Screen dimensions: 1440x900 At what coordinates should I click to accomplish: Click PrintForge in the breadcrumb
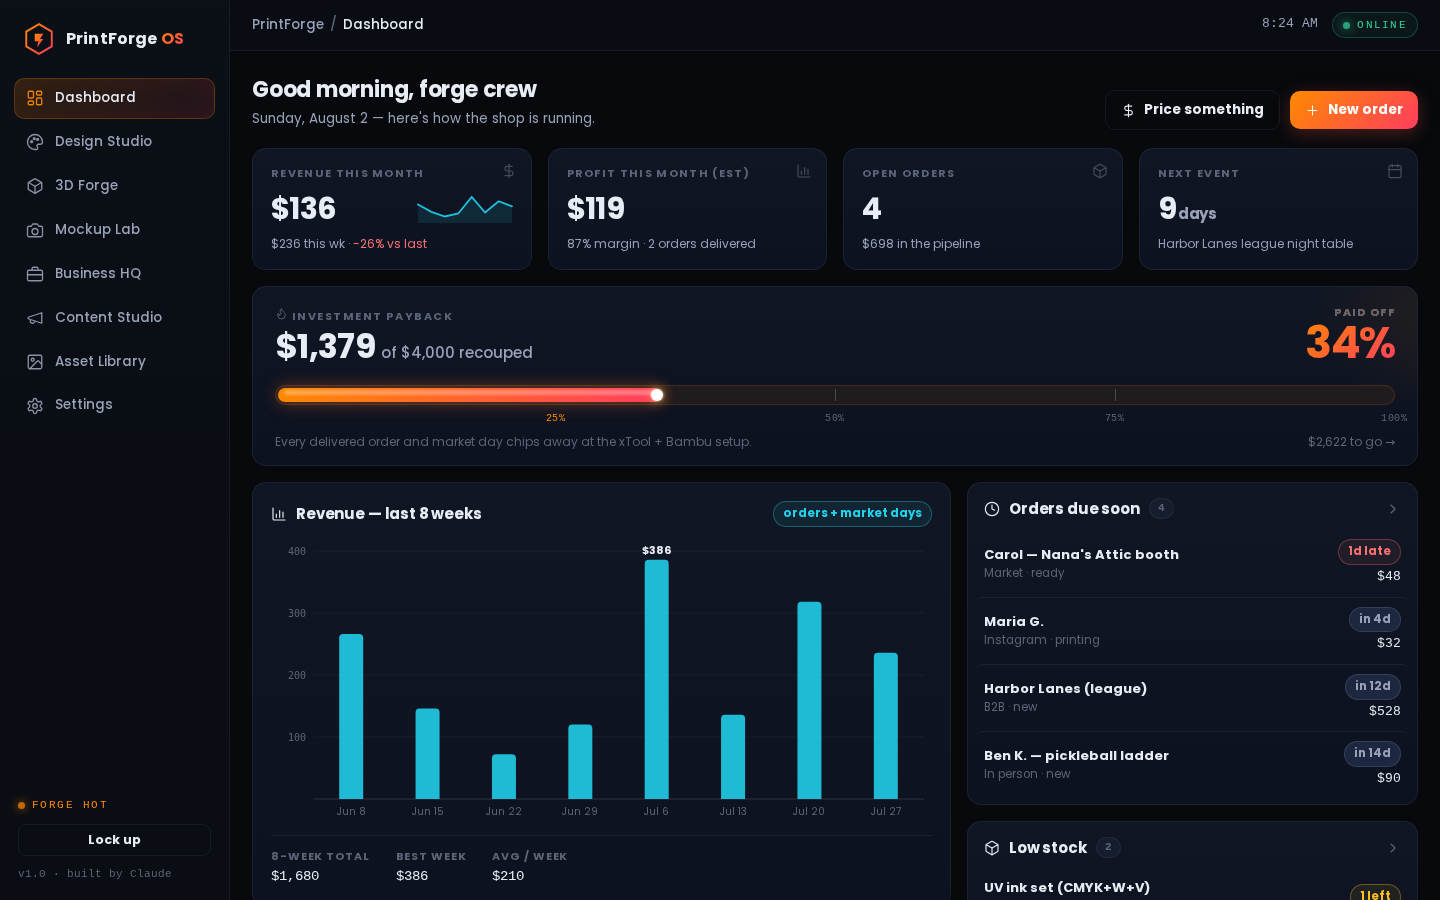(x=288, y=24)
